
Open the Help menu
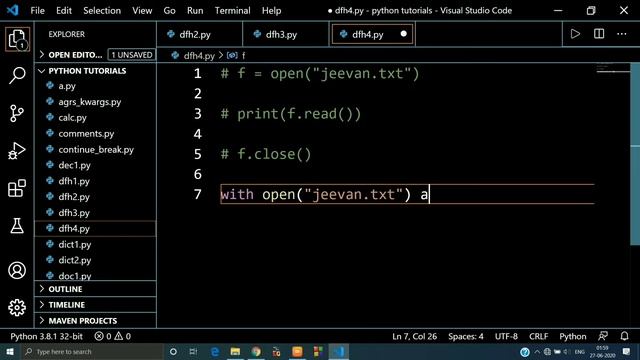click(x=271, y=11)
